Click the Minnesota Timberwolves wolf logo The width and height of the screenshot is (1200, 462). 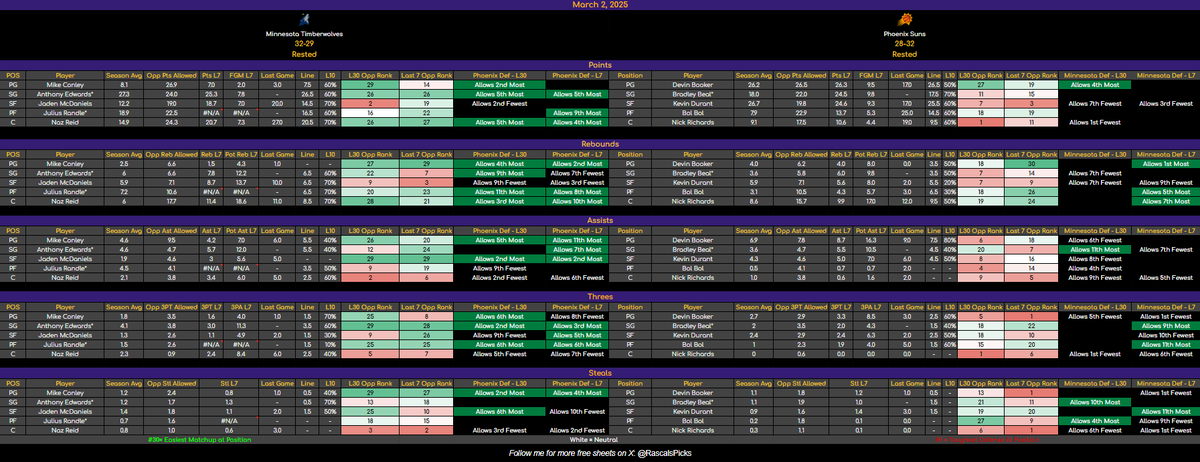[x=303, y=19]
